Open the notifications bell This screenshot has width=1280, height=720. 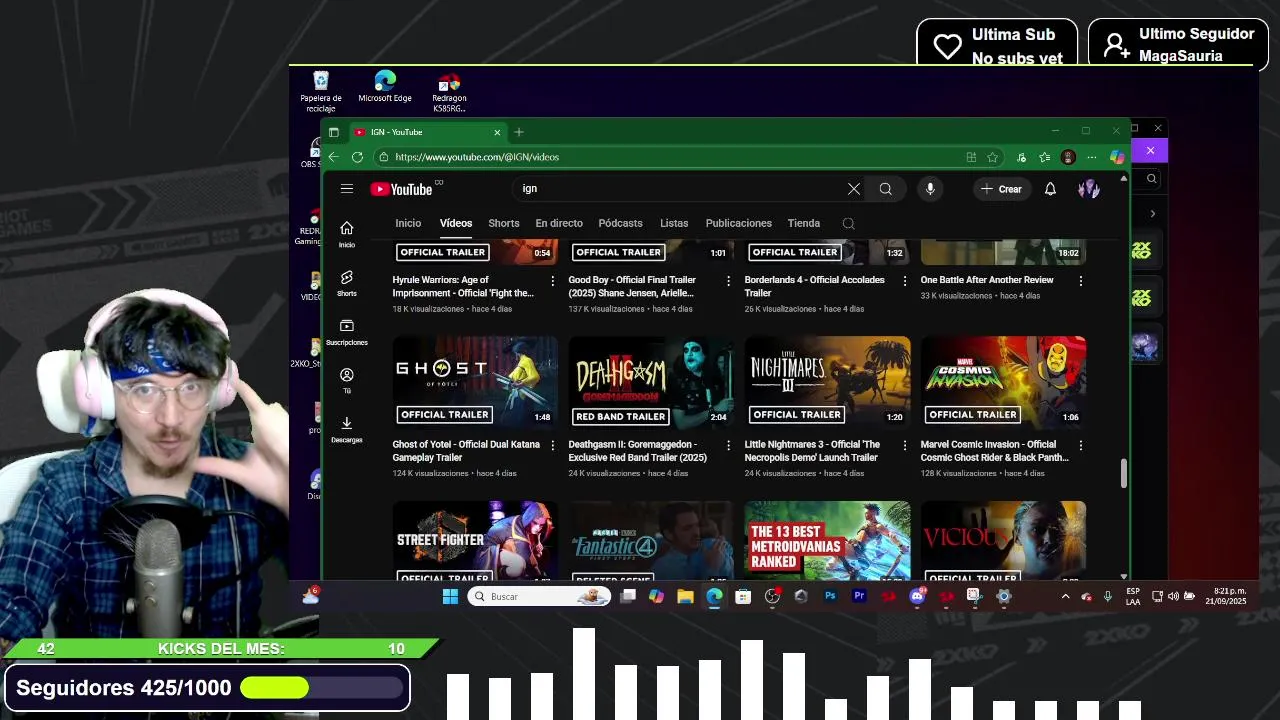pos(1050,189)
